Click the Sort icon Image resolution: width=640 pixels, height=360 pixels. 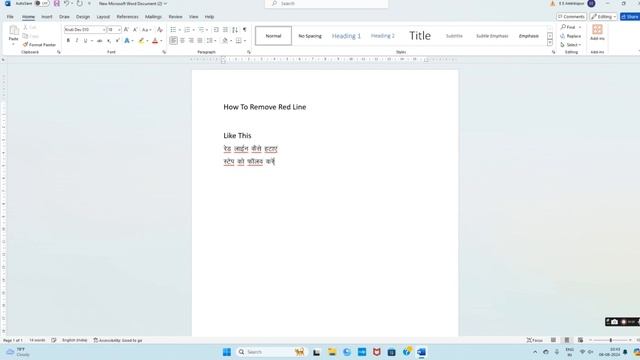click(x=235, y=29)
